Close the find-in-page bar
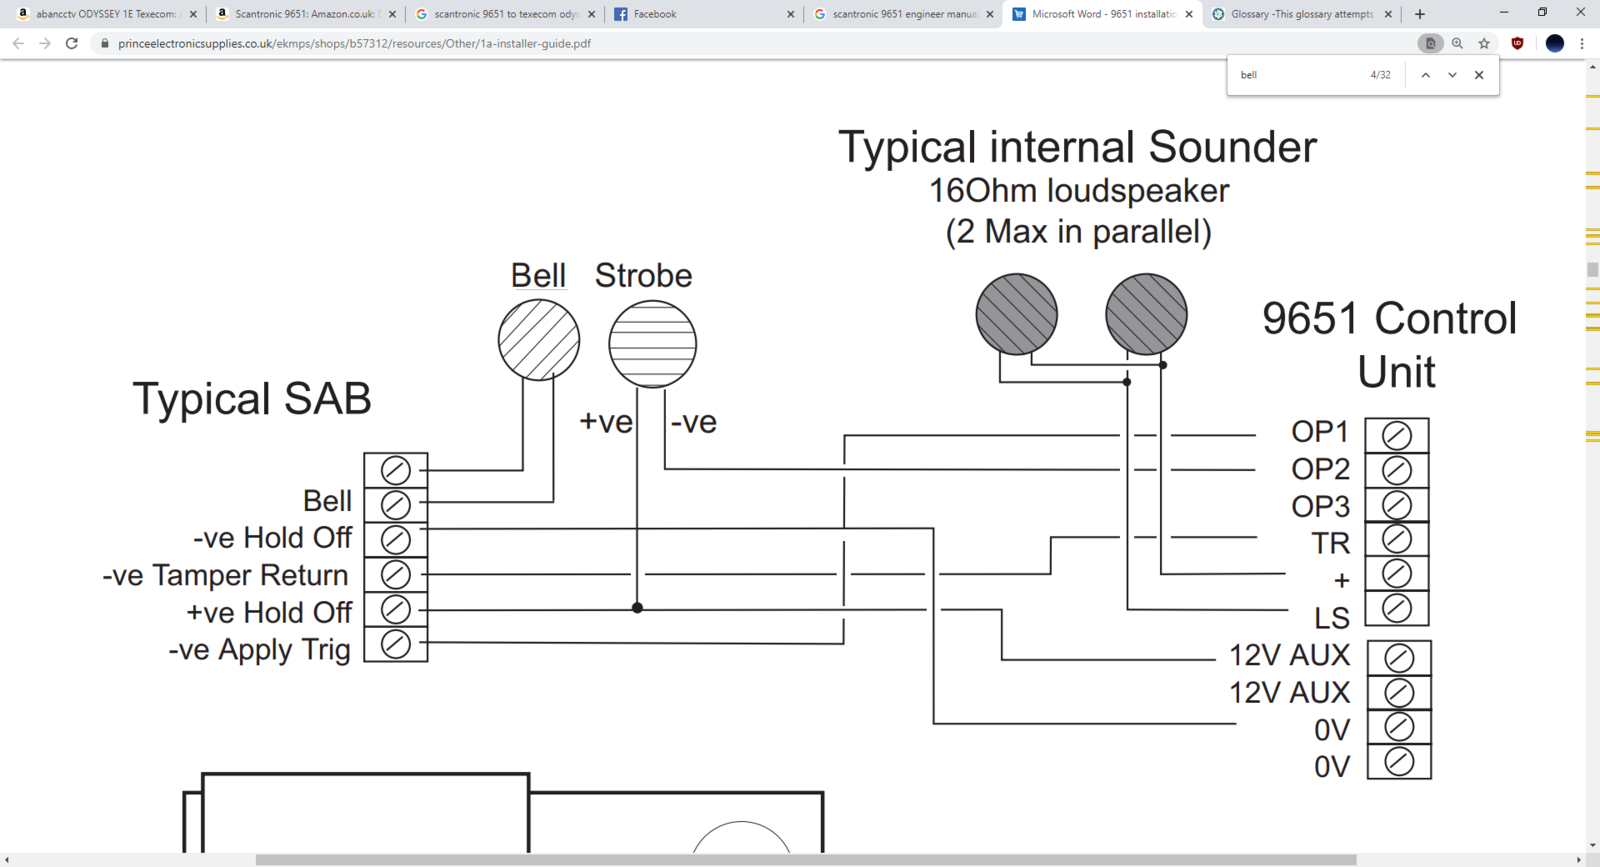 (x=1479, y=75)
